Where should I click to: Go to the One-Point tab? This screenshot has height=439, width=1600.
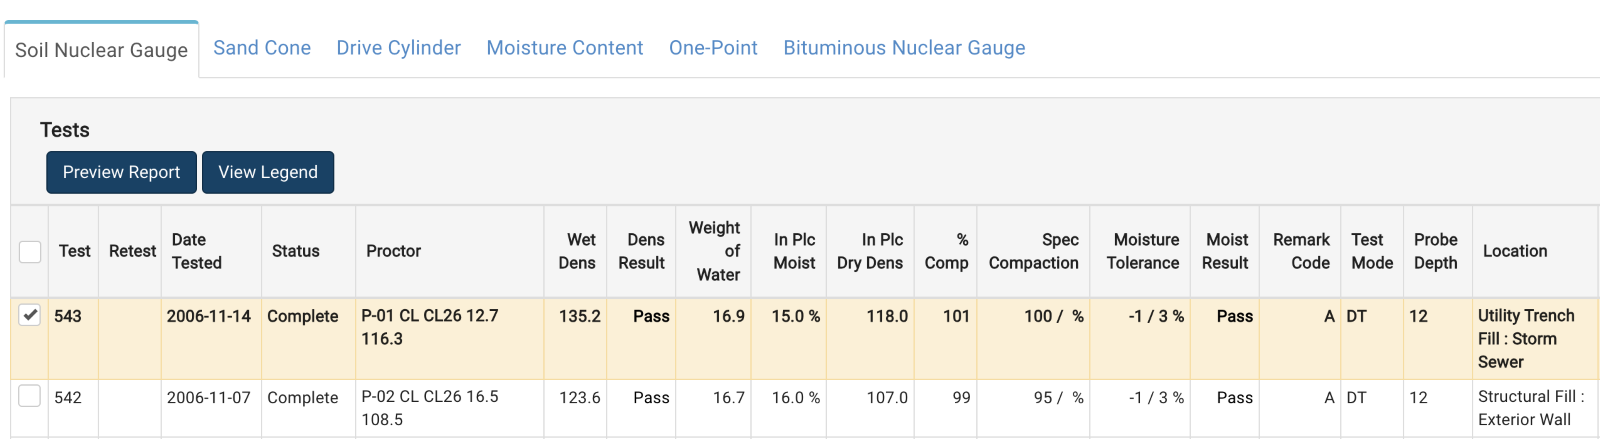pyautogui.click(x=713, y=48)
